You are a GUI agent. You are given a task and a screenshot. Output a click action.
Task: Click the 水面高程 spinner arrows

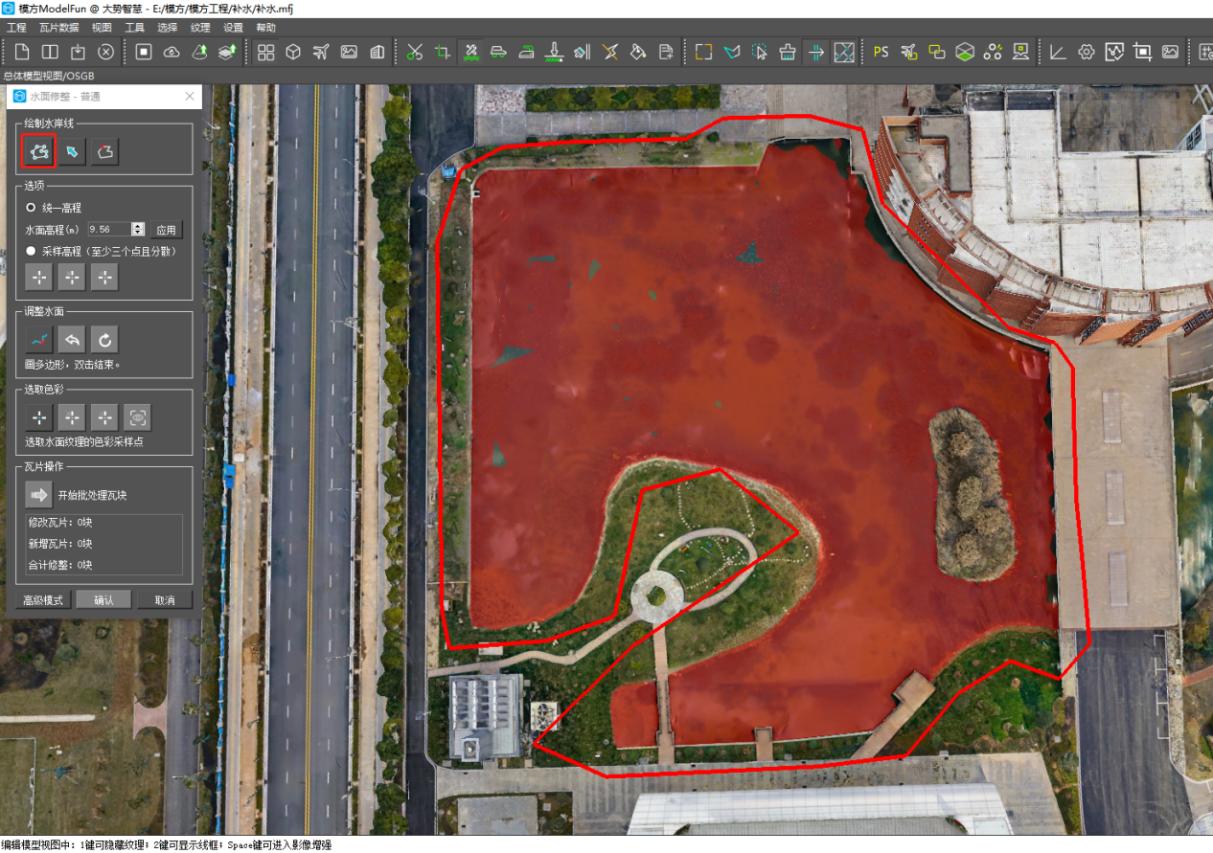point(138,229)
